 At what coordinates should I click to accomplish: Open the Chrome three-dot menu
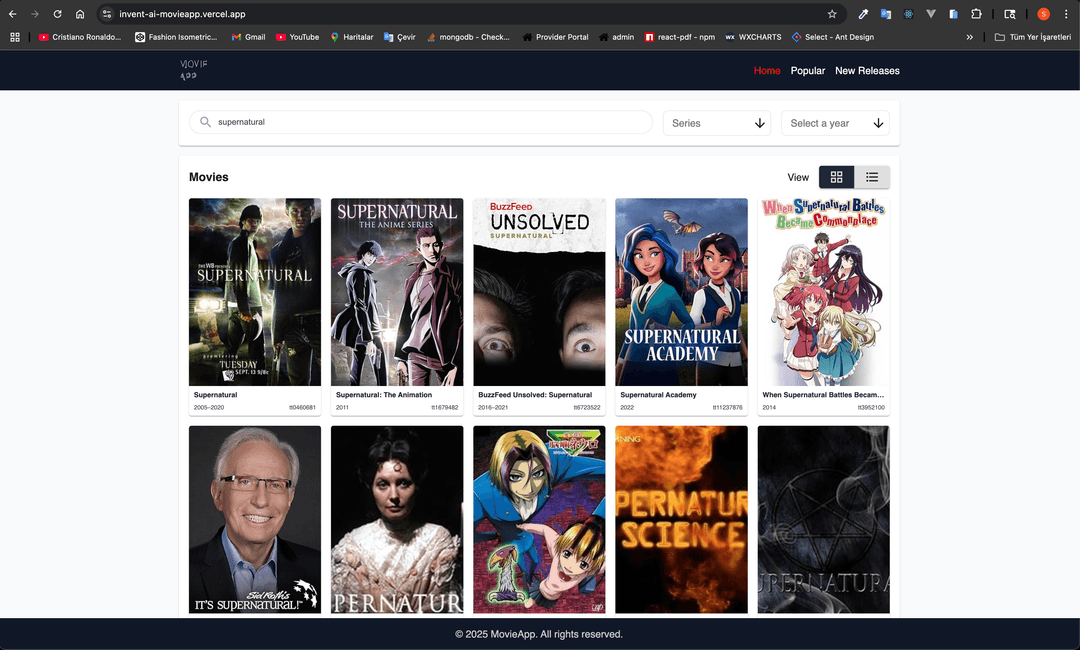tap(1066, 14)
